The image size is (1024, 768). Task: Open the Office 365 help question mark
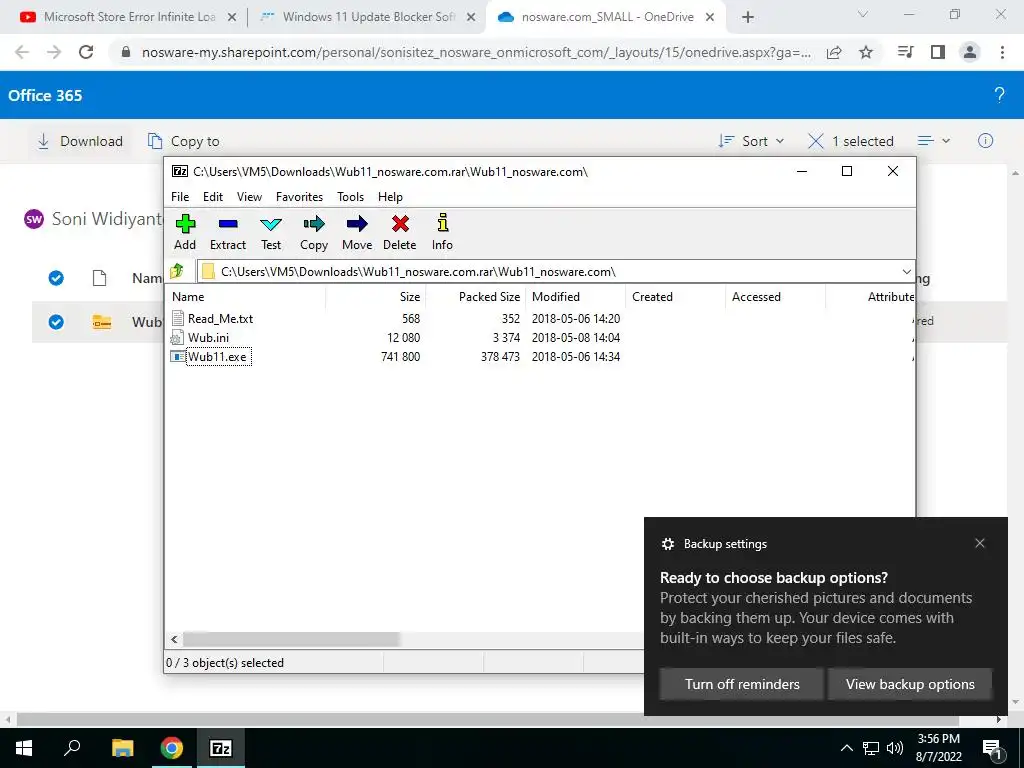[x=999, y=95]
